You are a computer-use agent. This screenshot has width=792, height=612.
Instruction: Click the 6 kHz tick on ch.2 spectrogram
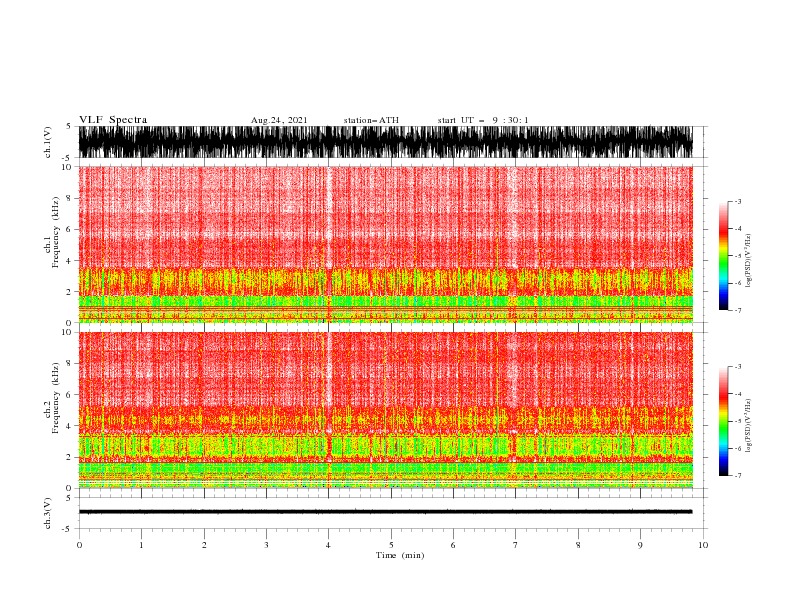[69, 395]
